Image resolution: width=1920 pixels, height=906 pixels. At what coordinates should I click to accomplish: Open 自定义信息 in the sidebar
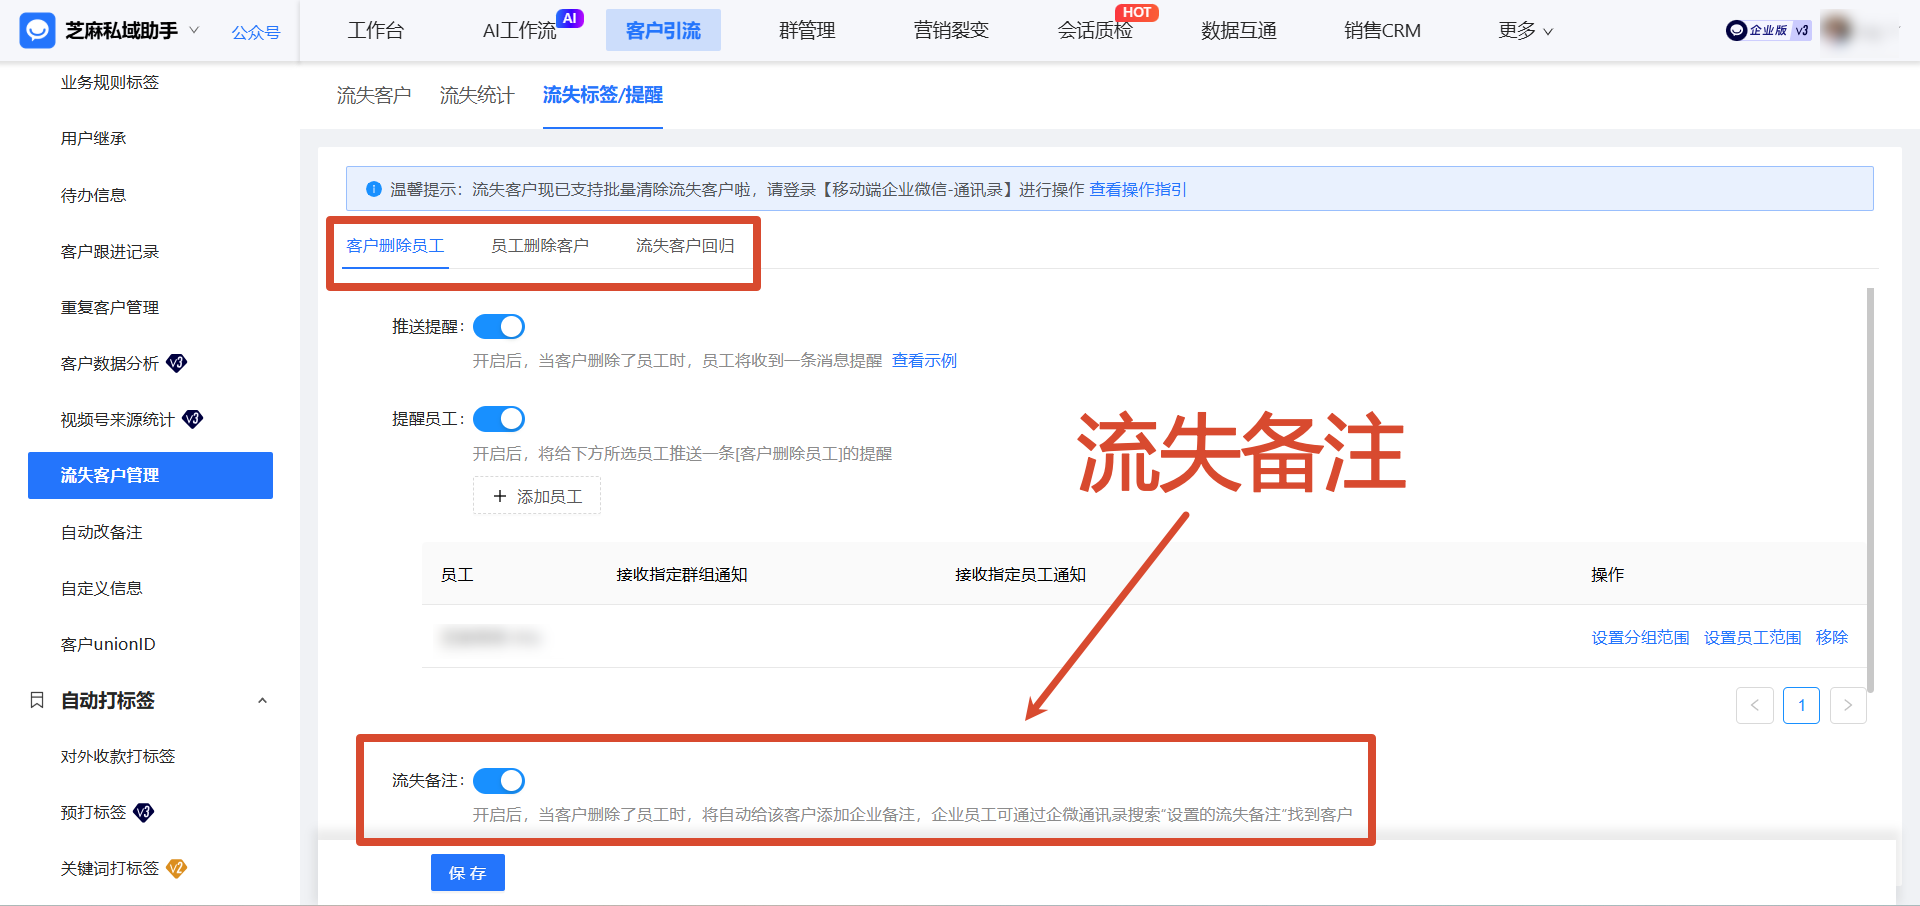click(102, 589)
